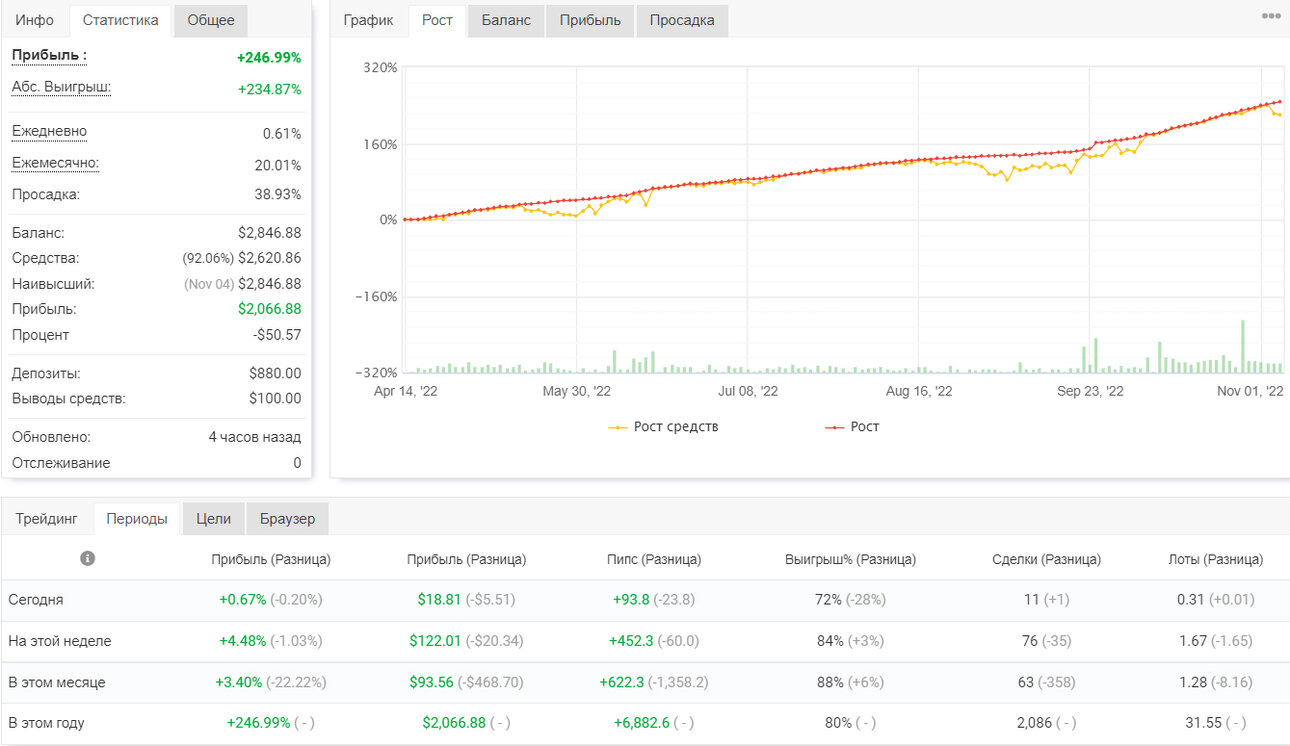
Task: Click the Депозиты $880.00 value
Action: coord(275,373)
